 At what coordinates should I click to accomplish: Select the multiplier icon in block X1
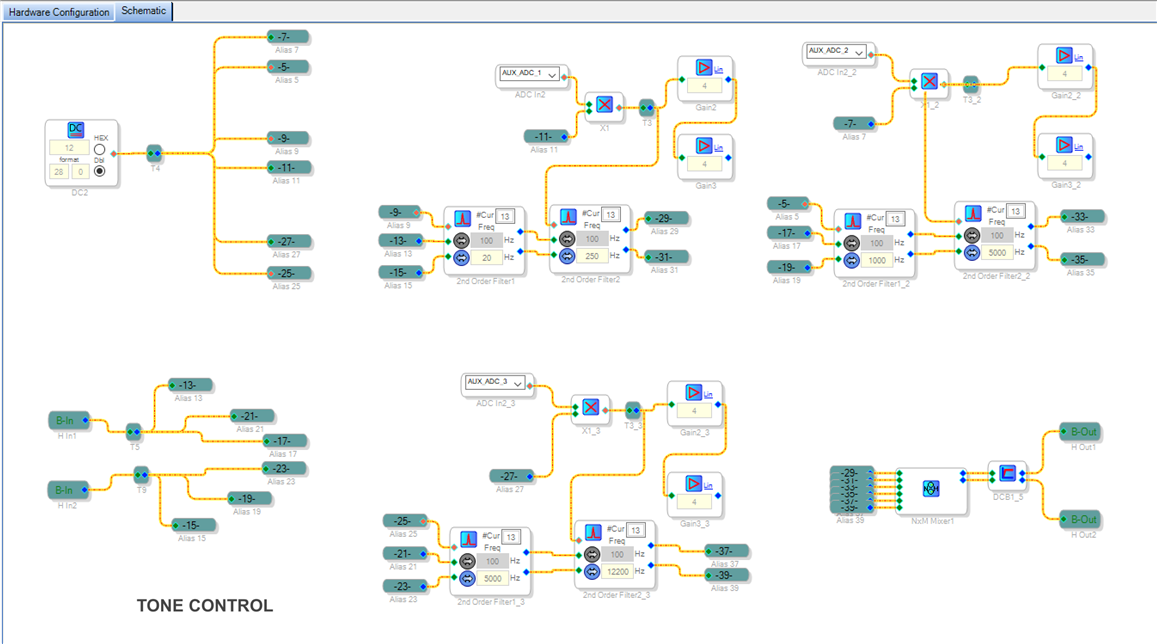(x=604, y=105)
